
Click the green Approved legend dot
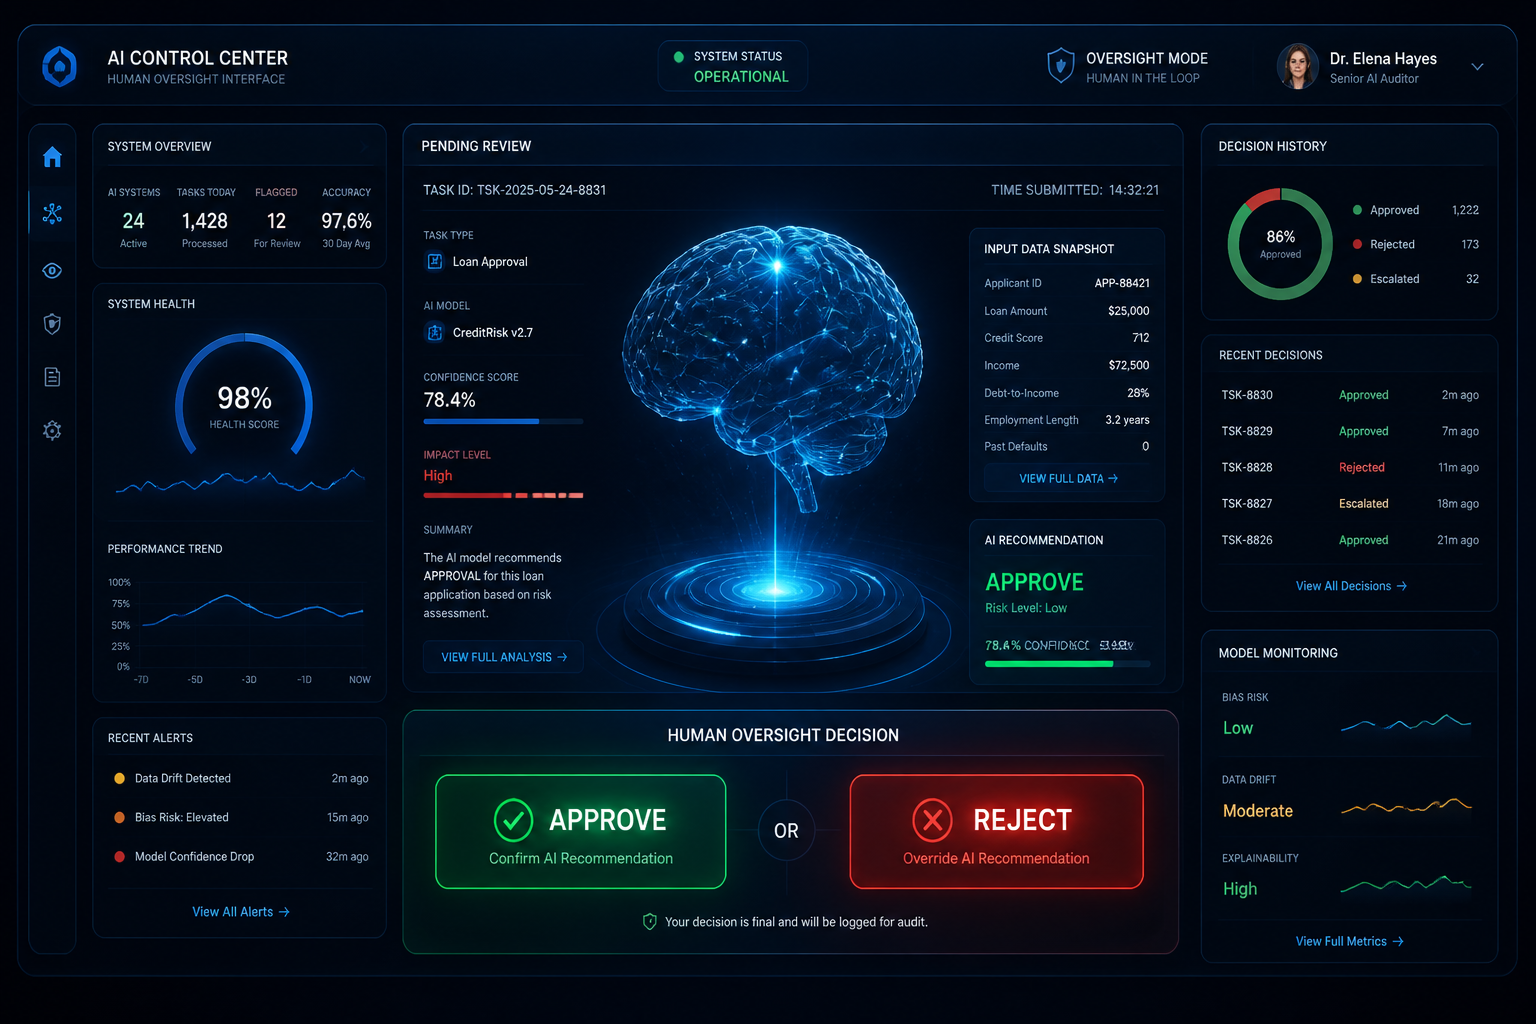[1357, 210]
